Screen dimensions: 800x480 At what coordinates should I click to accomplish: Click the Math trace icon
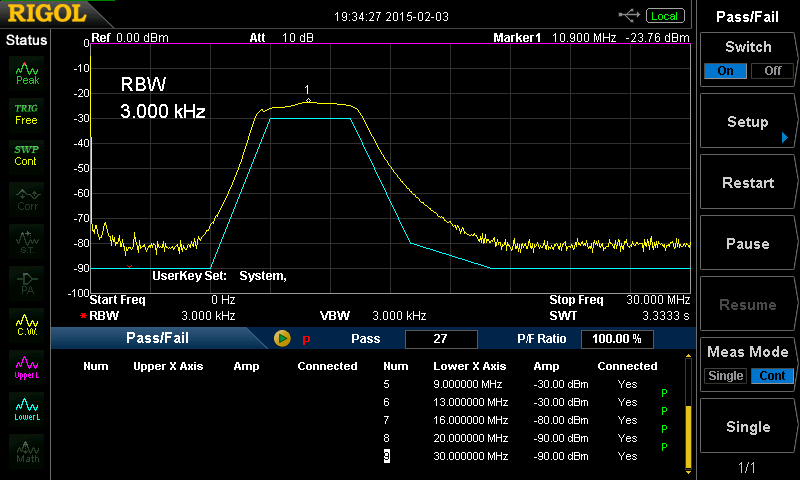coord(27,451)
